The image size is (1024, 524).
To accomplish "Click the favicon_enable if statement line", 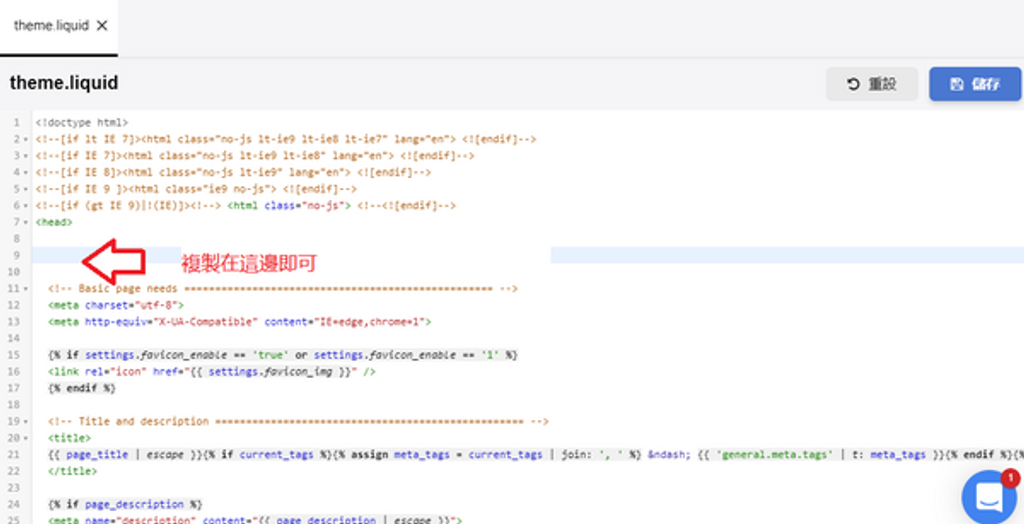I will tap(283, 355).
